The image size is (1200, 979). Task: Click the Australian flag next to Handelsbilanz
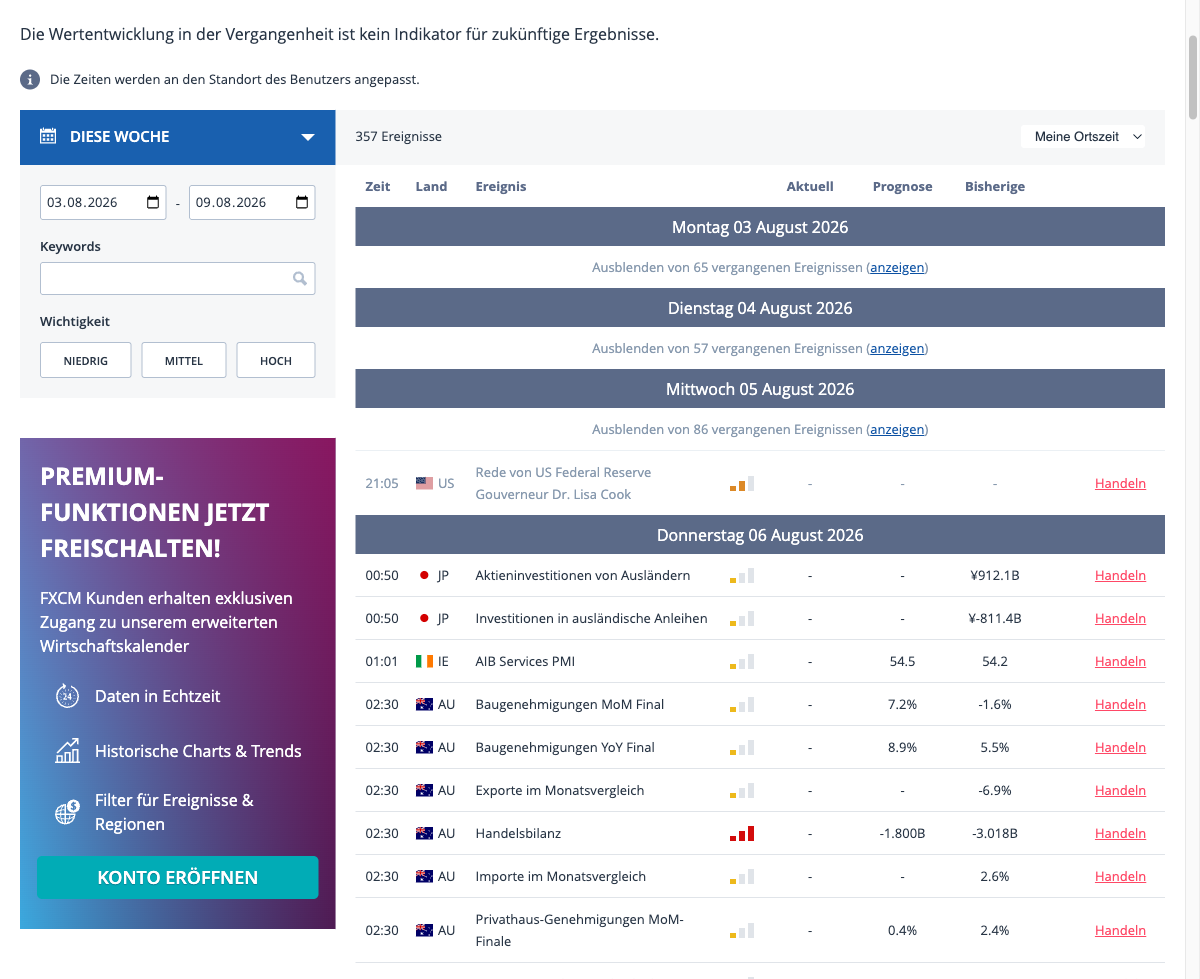coord(424,833)
